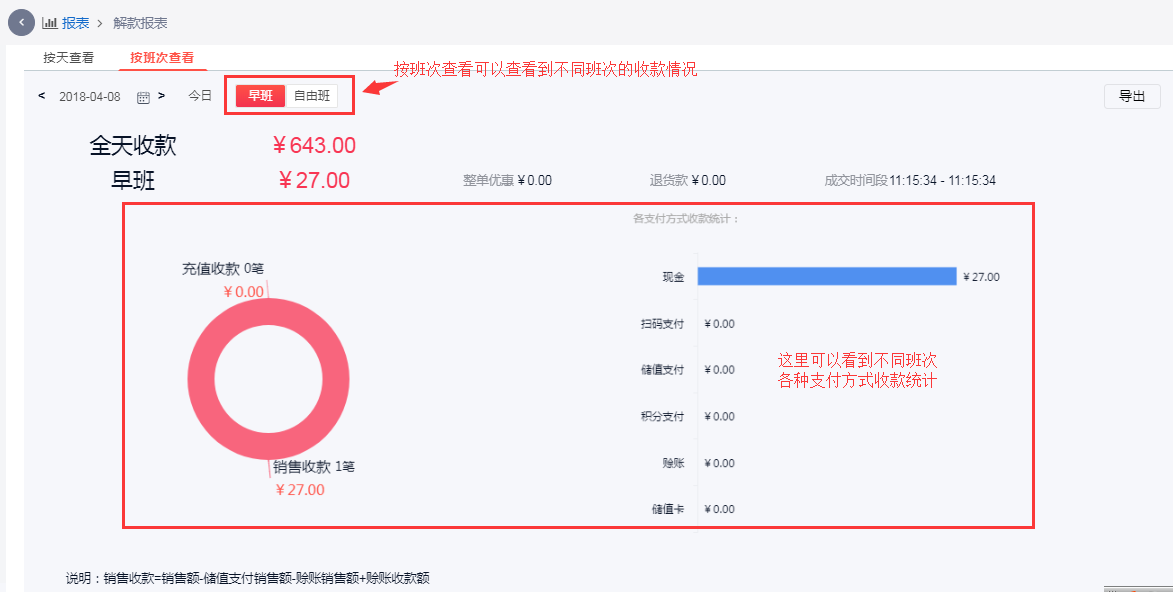Click the next date arrow

(162, 95)
